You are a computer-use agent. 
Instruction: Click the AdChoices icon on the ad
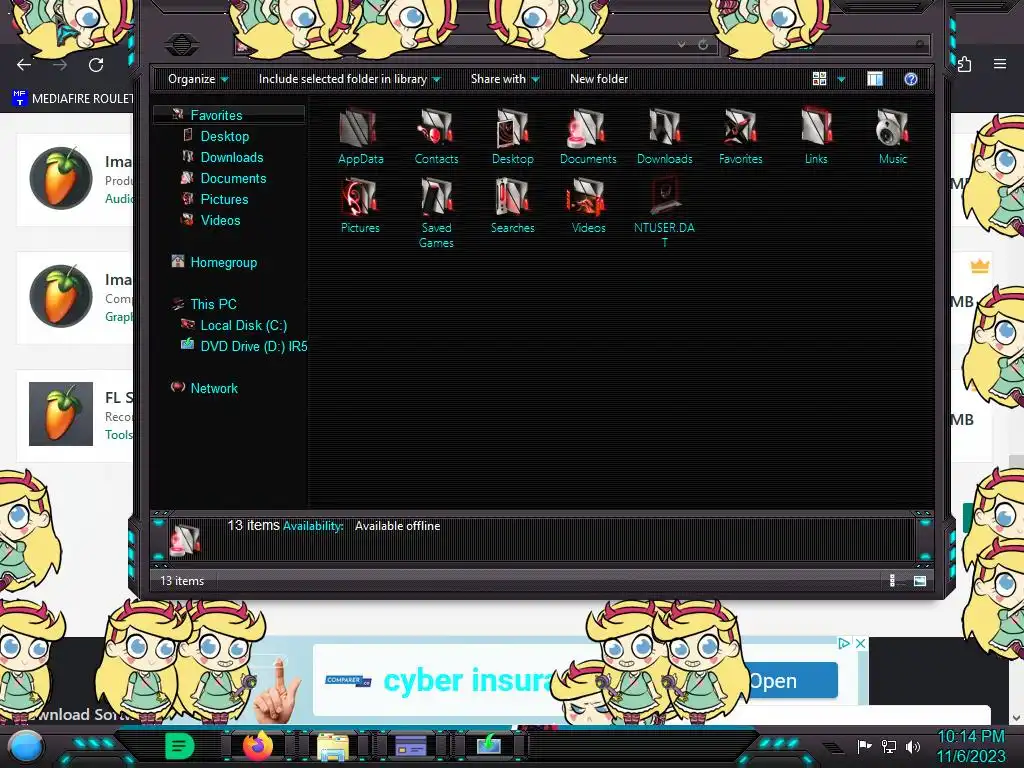pos(844,643)
